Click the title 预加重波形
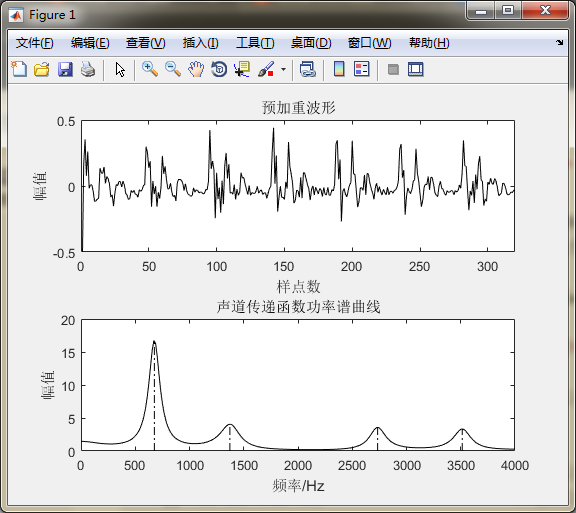 pos(298,108)
